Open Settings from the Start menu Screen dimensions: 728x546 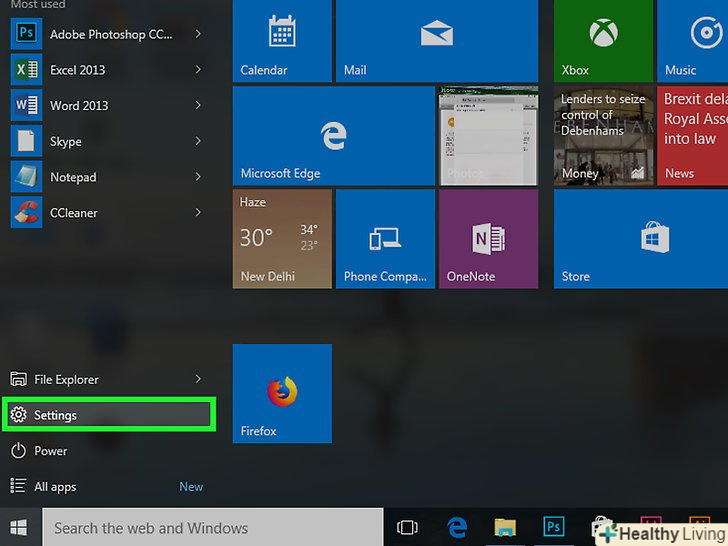(x=110, y=415)
